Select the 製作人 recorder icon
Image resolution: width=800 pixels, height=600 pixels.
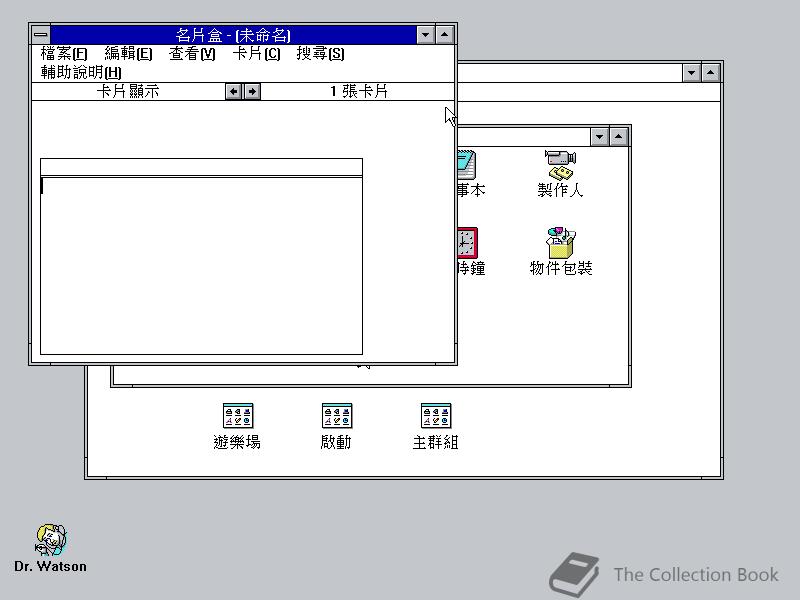tap(560, 174)
